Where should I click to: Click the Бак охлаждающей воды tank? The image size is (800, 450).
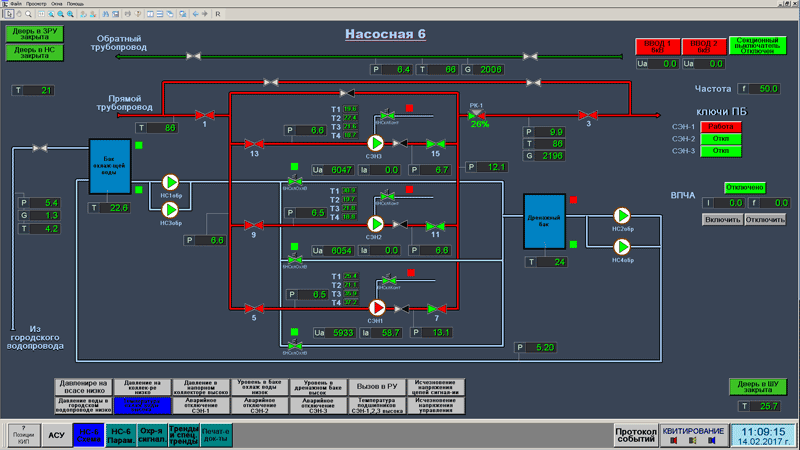coord(110,166)
